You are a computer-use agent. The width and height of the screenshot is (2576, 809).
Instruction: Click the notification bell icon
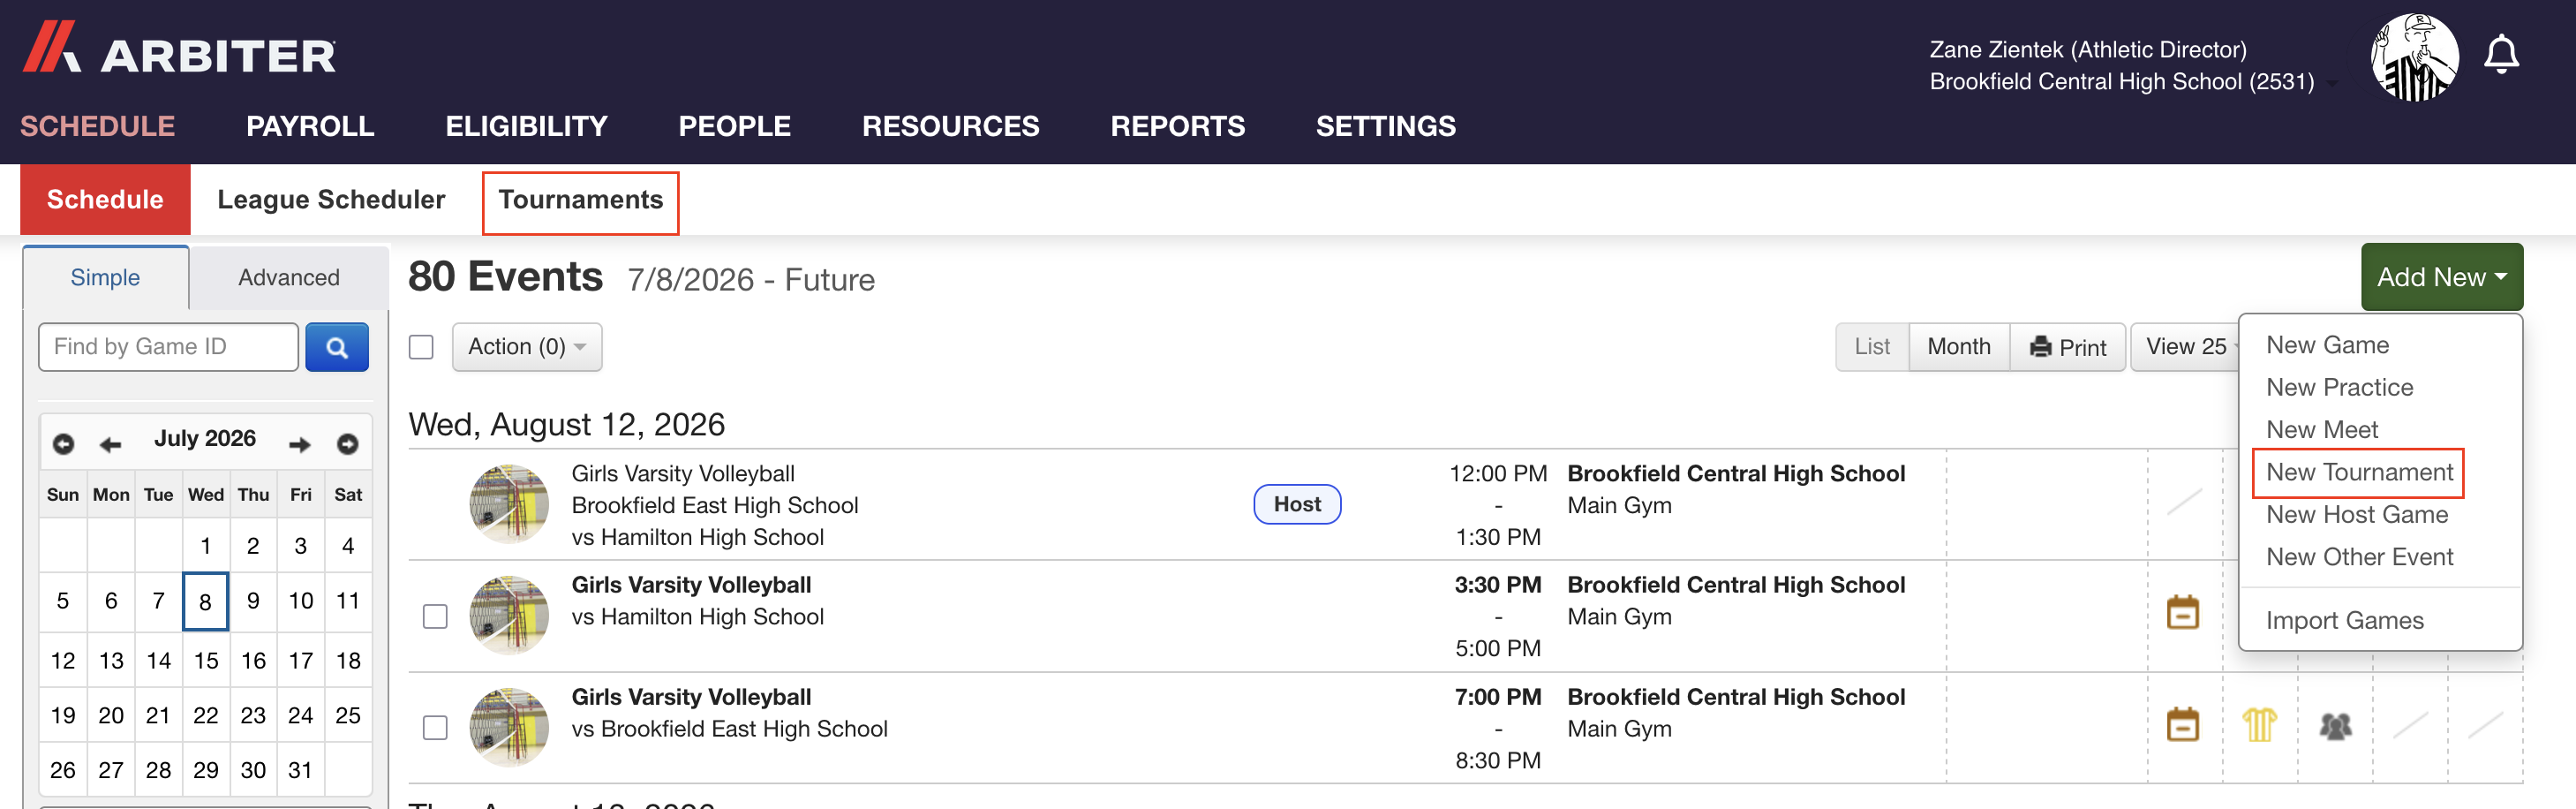pyautogui.click(x=2501, y=54)
